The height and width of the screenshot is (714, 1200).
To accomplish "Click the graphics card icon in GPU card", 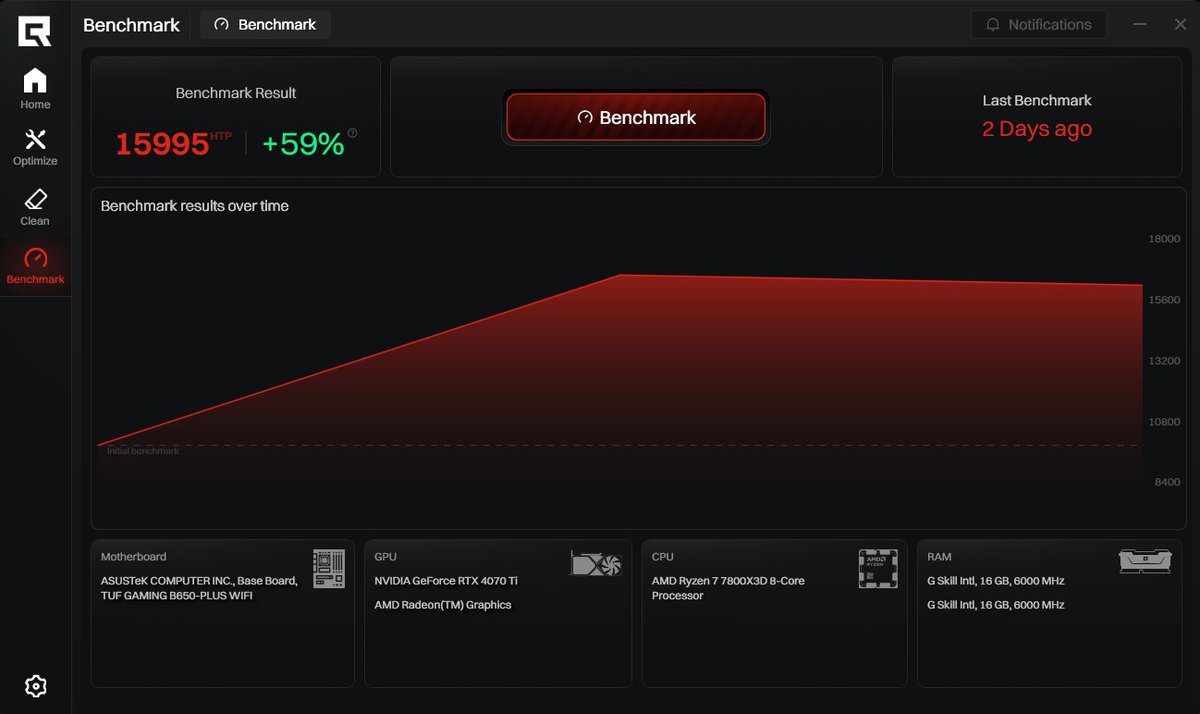I will pyautogui.click(x=596, y=564).
